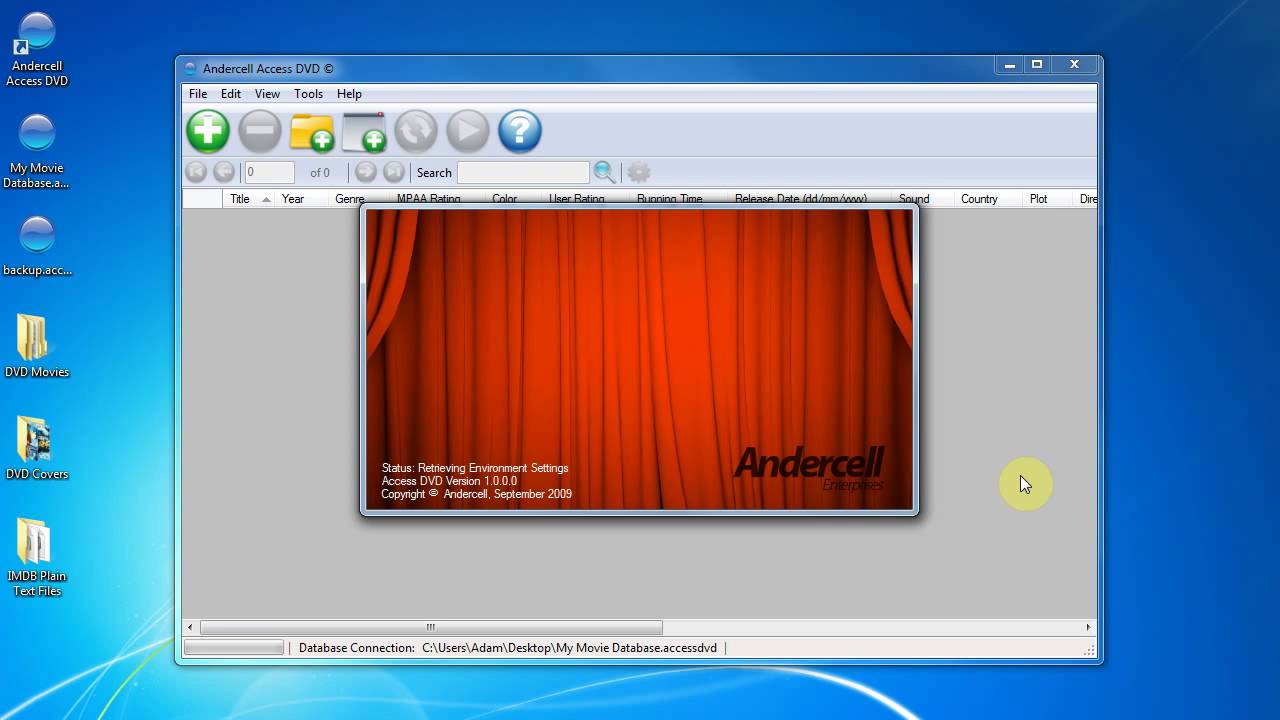Click the Genre column header
This screenshot has height=720, width=1280.
coord(349,199)
